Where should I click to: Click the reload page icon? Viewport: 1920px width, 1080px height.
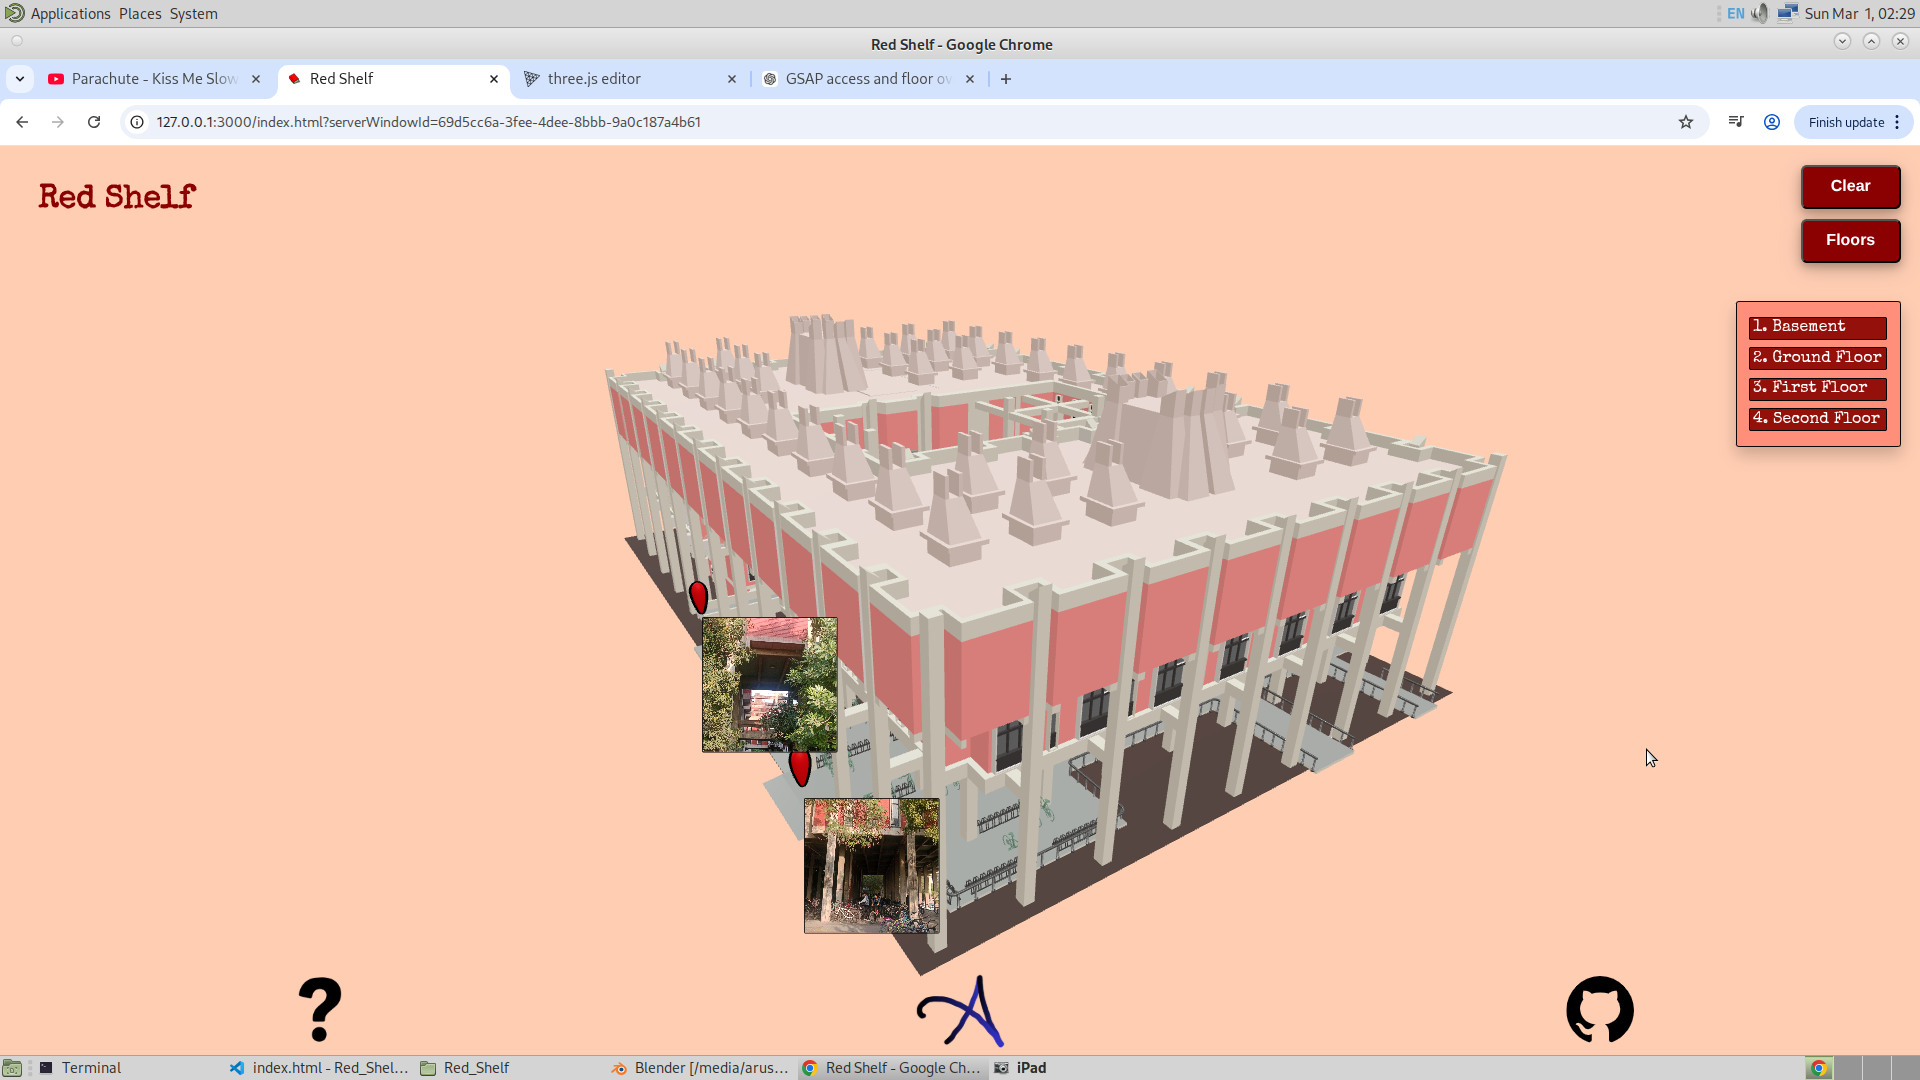coord(93,122)
